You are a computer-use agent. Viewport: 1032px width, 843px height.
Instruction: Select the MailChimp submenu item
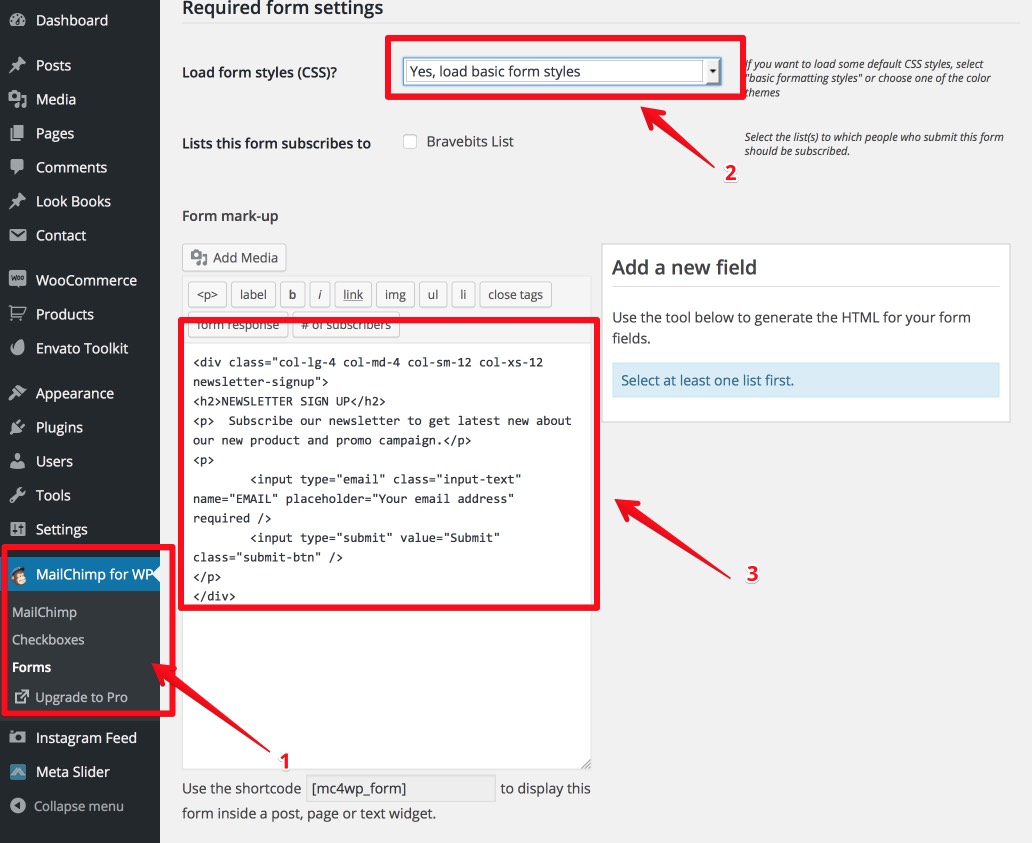[44, 612]
